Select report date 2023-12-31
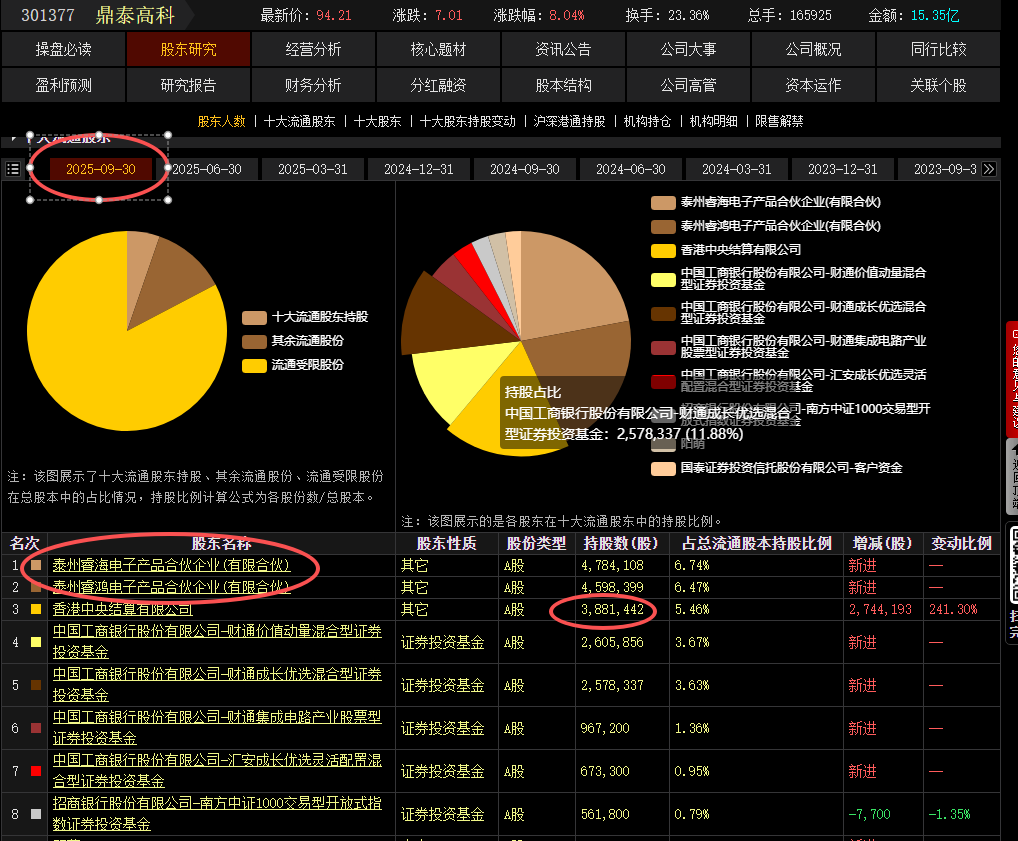The image size is (1018, 841). tap(843, 169)
